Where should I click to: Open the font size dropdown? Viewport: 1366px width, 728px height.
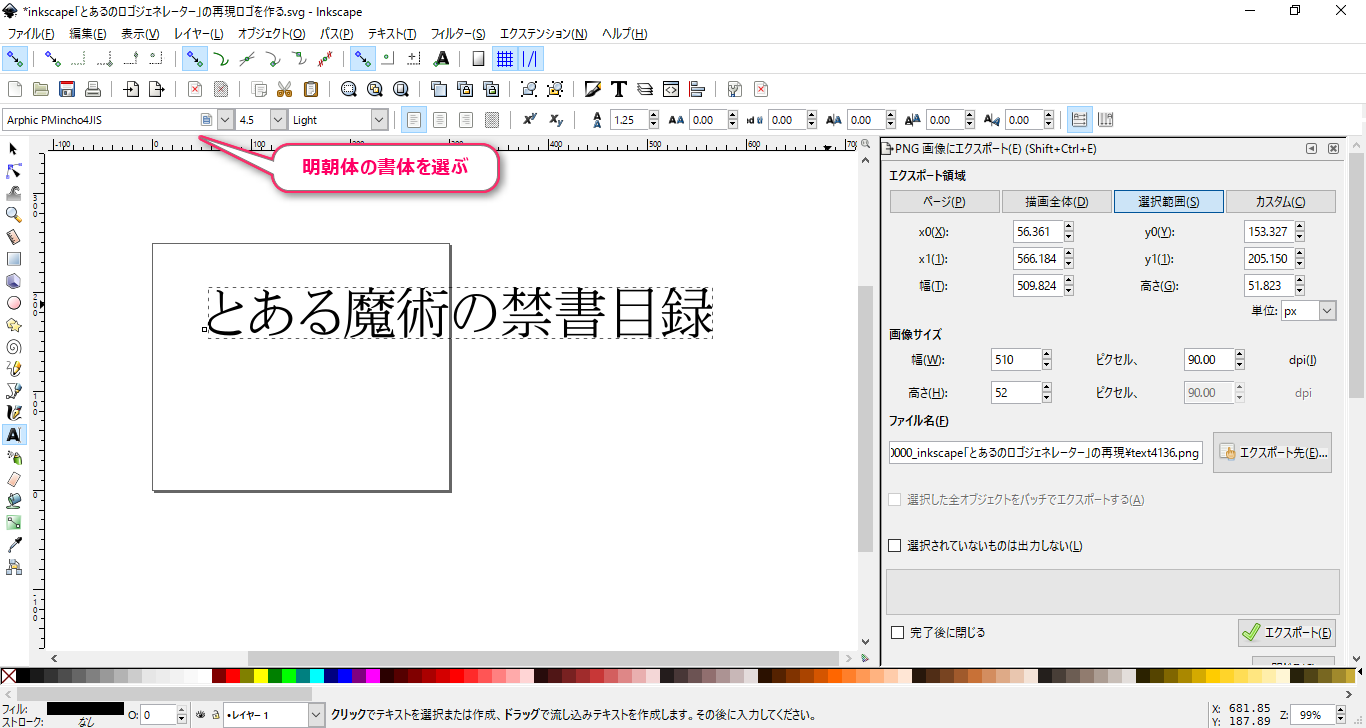pyautogui.click(x=278, y=120)
